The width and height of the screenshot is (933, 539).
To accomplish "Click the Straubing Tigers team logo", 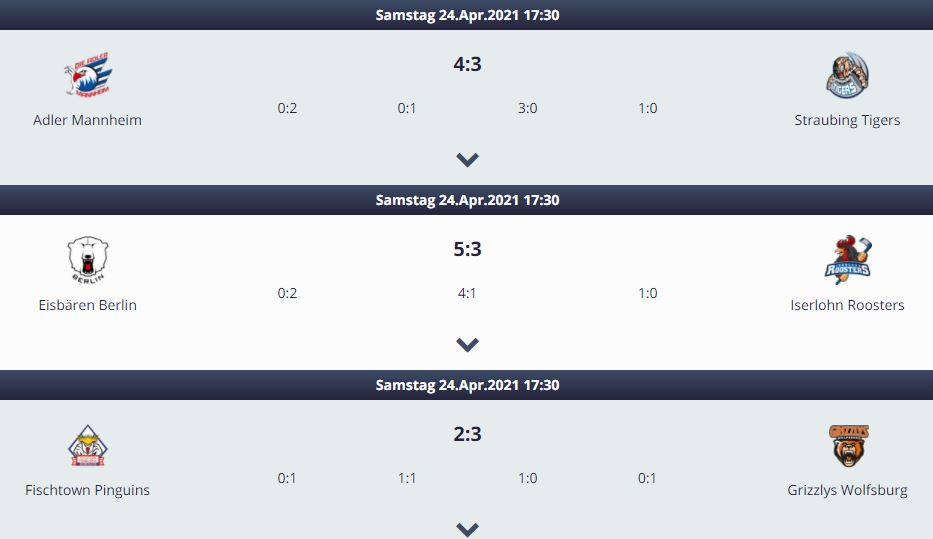I will (x=847, y=75).
